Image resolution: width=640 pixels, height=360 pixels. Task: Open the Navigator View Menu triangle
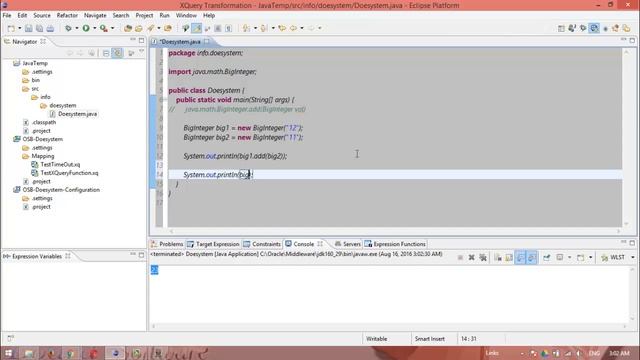pos(141,52)
